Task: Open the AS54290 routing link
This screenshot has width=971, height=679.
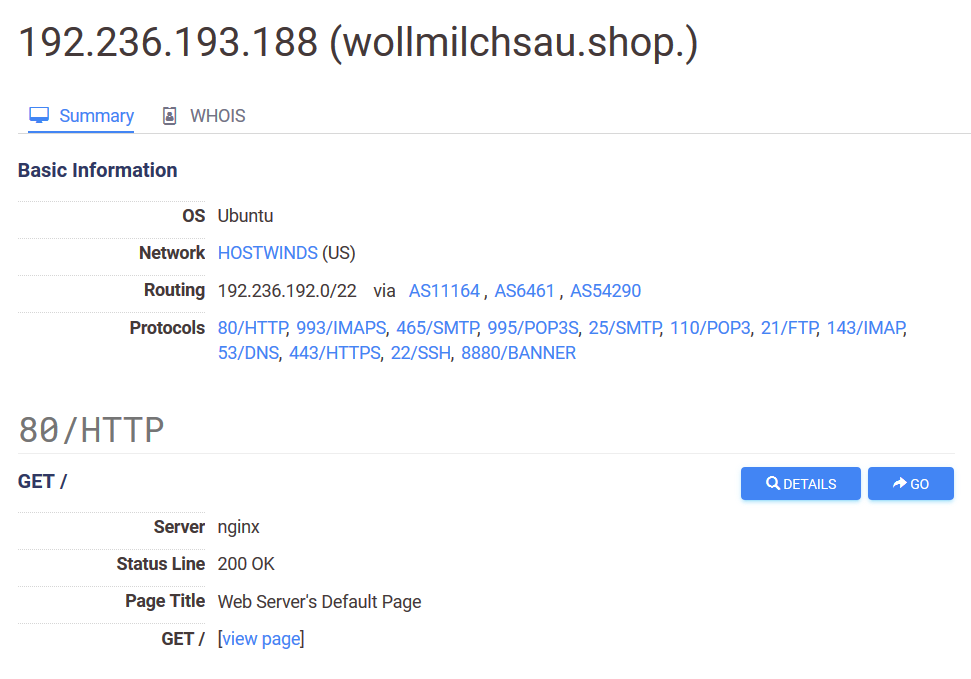Action: [x=605, y=291]
